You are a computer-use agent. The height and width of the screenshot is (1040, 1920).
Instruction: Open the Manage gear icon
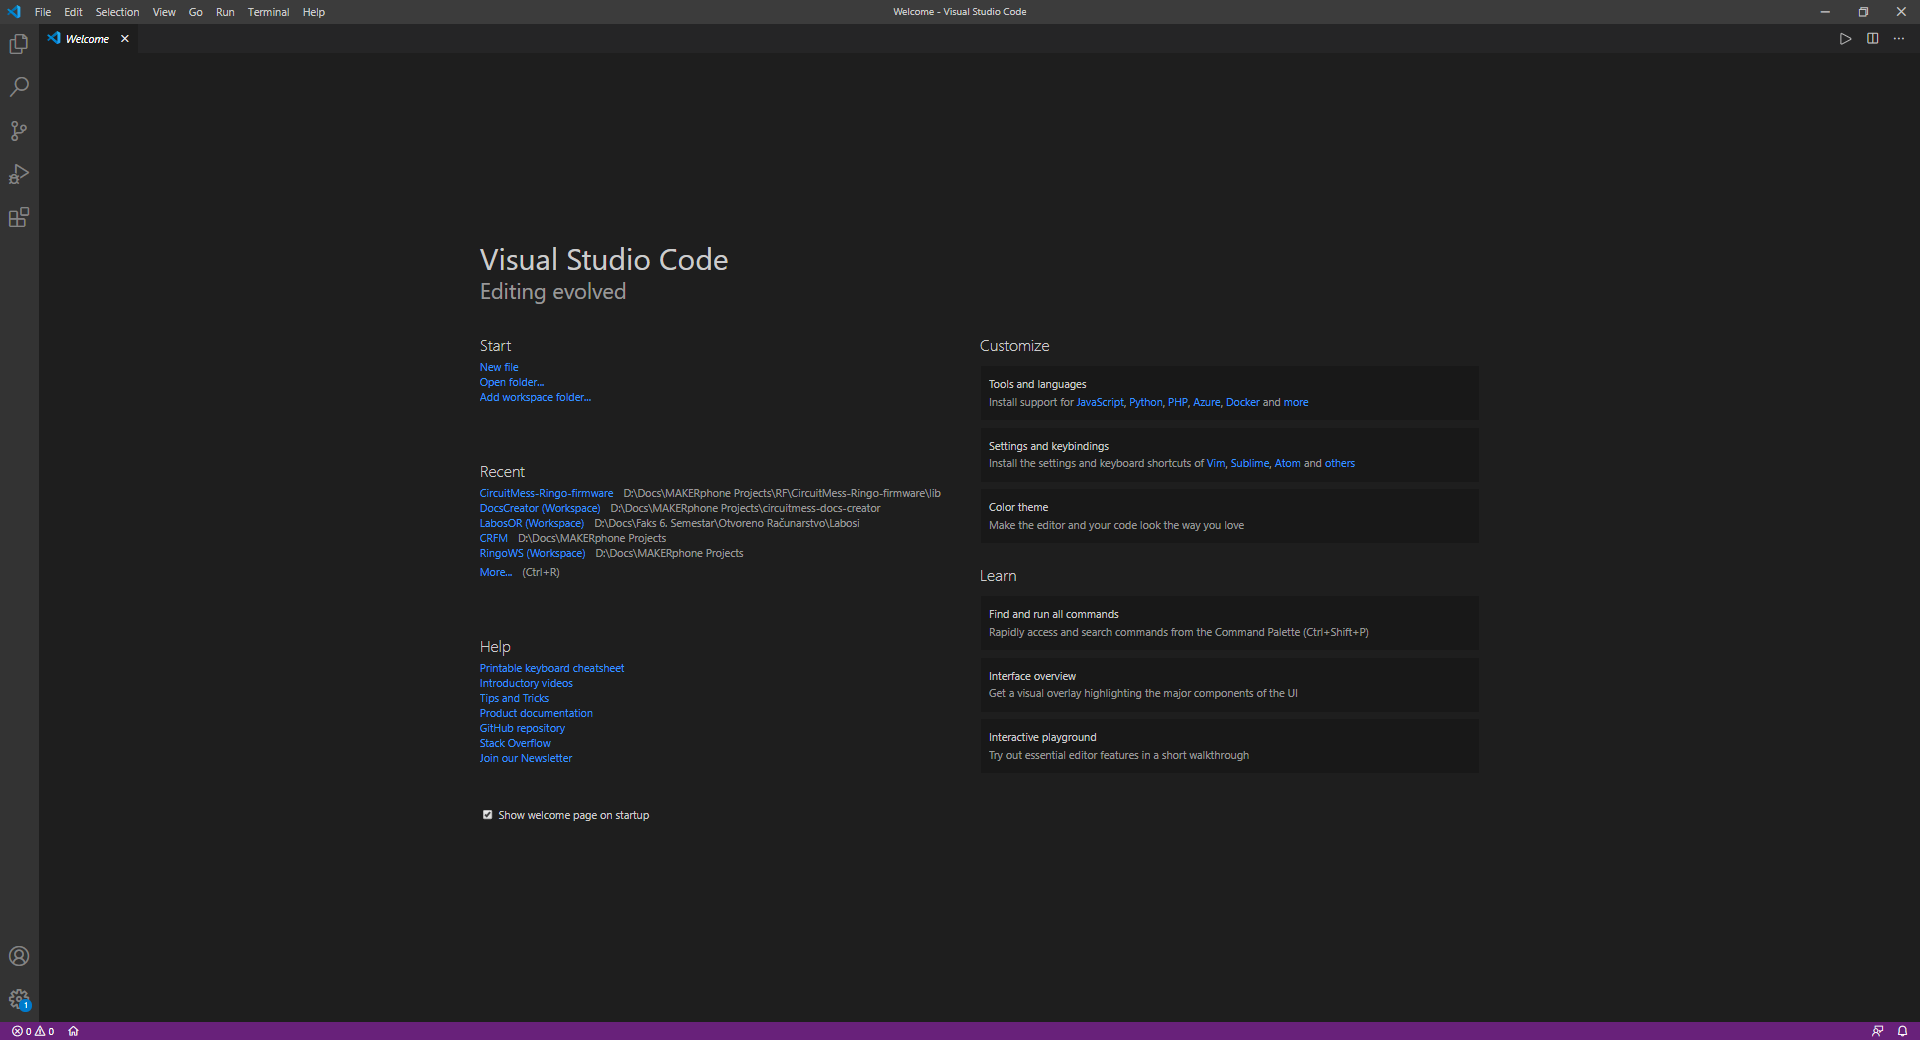[19, 999]
